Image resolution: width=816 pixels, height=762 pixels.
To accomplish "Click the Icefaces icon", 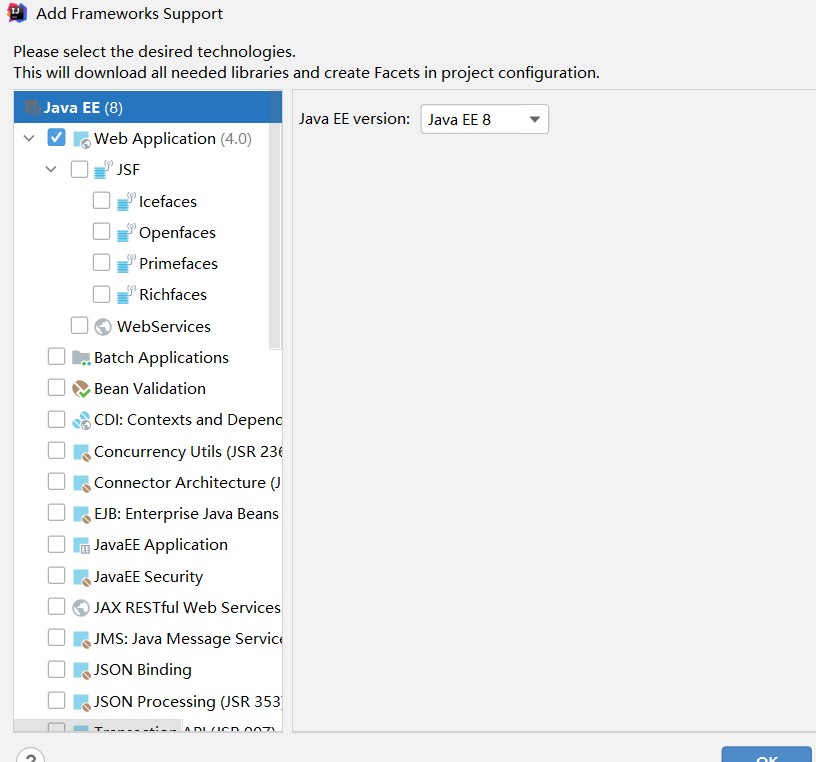I will 125,201.
